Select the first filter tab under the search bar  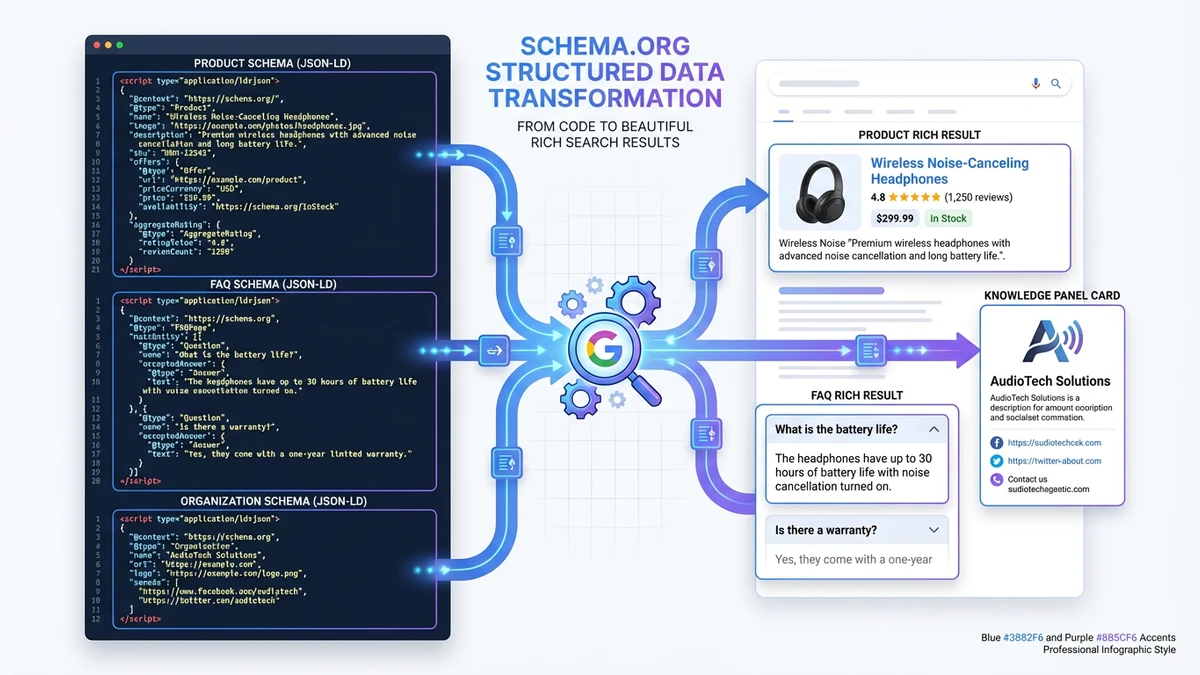coord(783,112)
